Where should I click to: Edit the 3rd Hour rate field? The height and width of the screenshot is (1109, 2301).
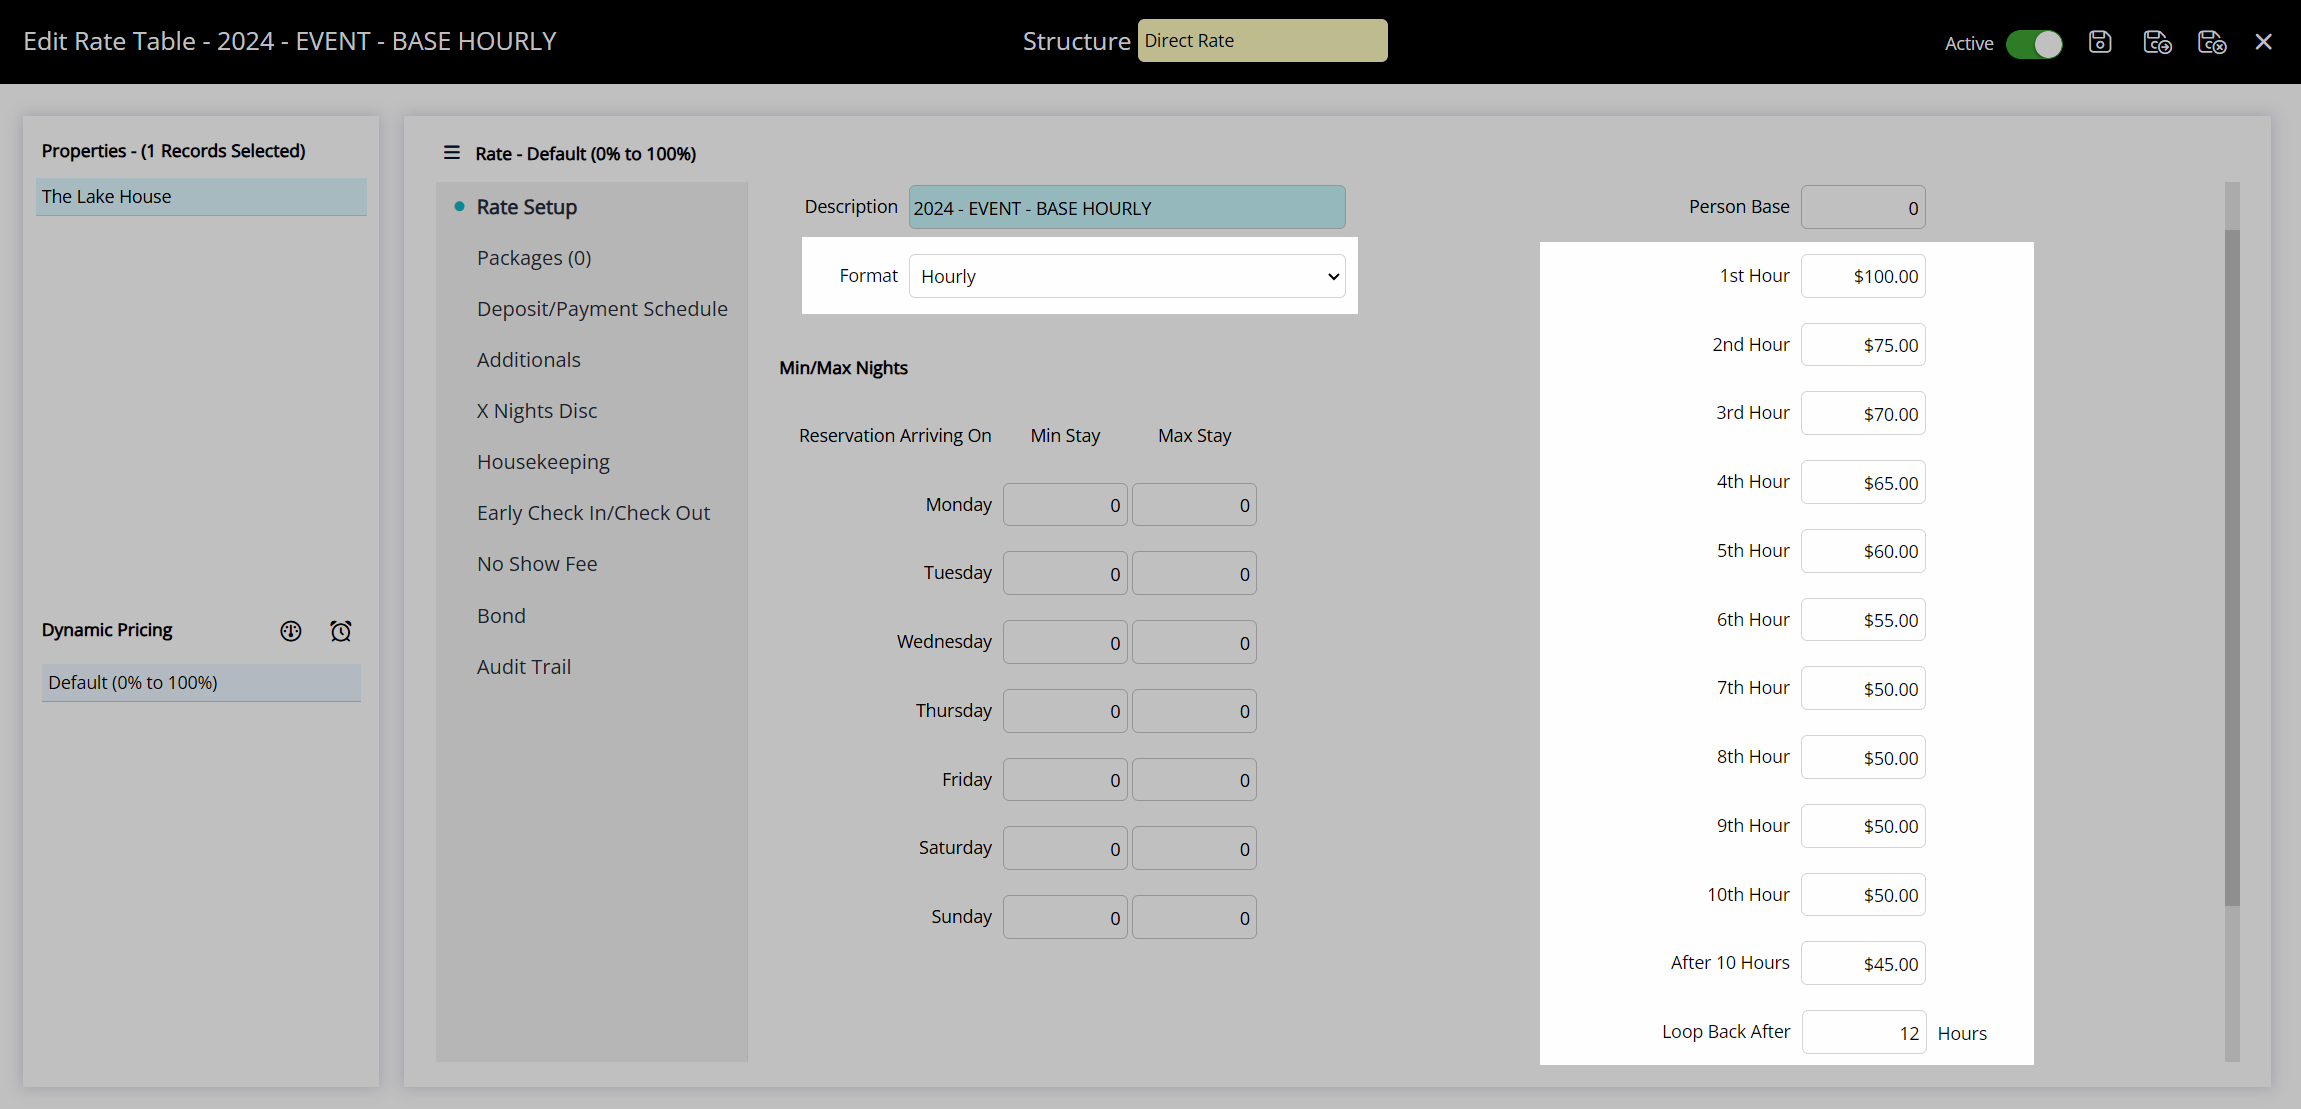[1863, 413]
